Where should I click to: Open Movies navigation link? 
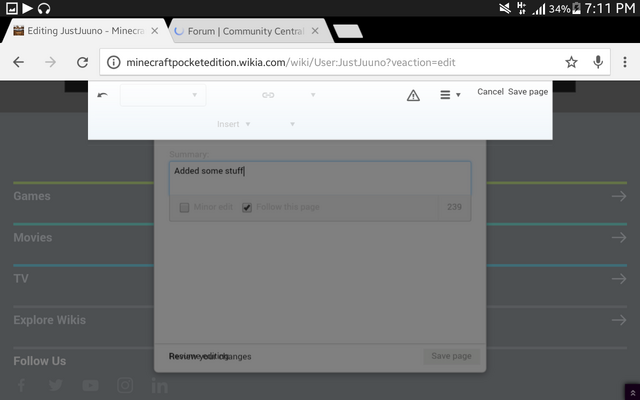pyautogui.click(x=33, y=238)
